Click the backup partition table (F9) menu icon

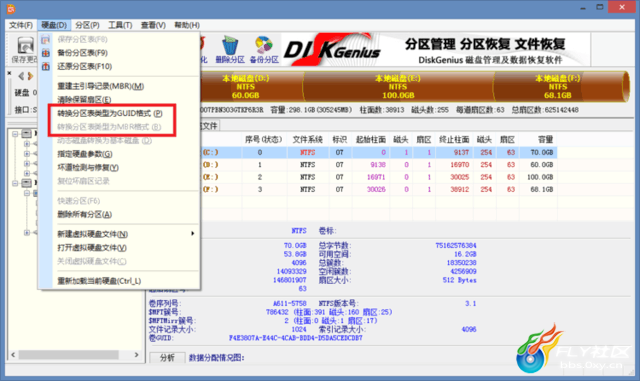46,53
